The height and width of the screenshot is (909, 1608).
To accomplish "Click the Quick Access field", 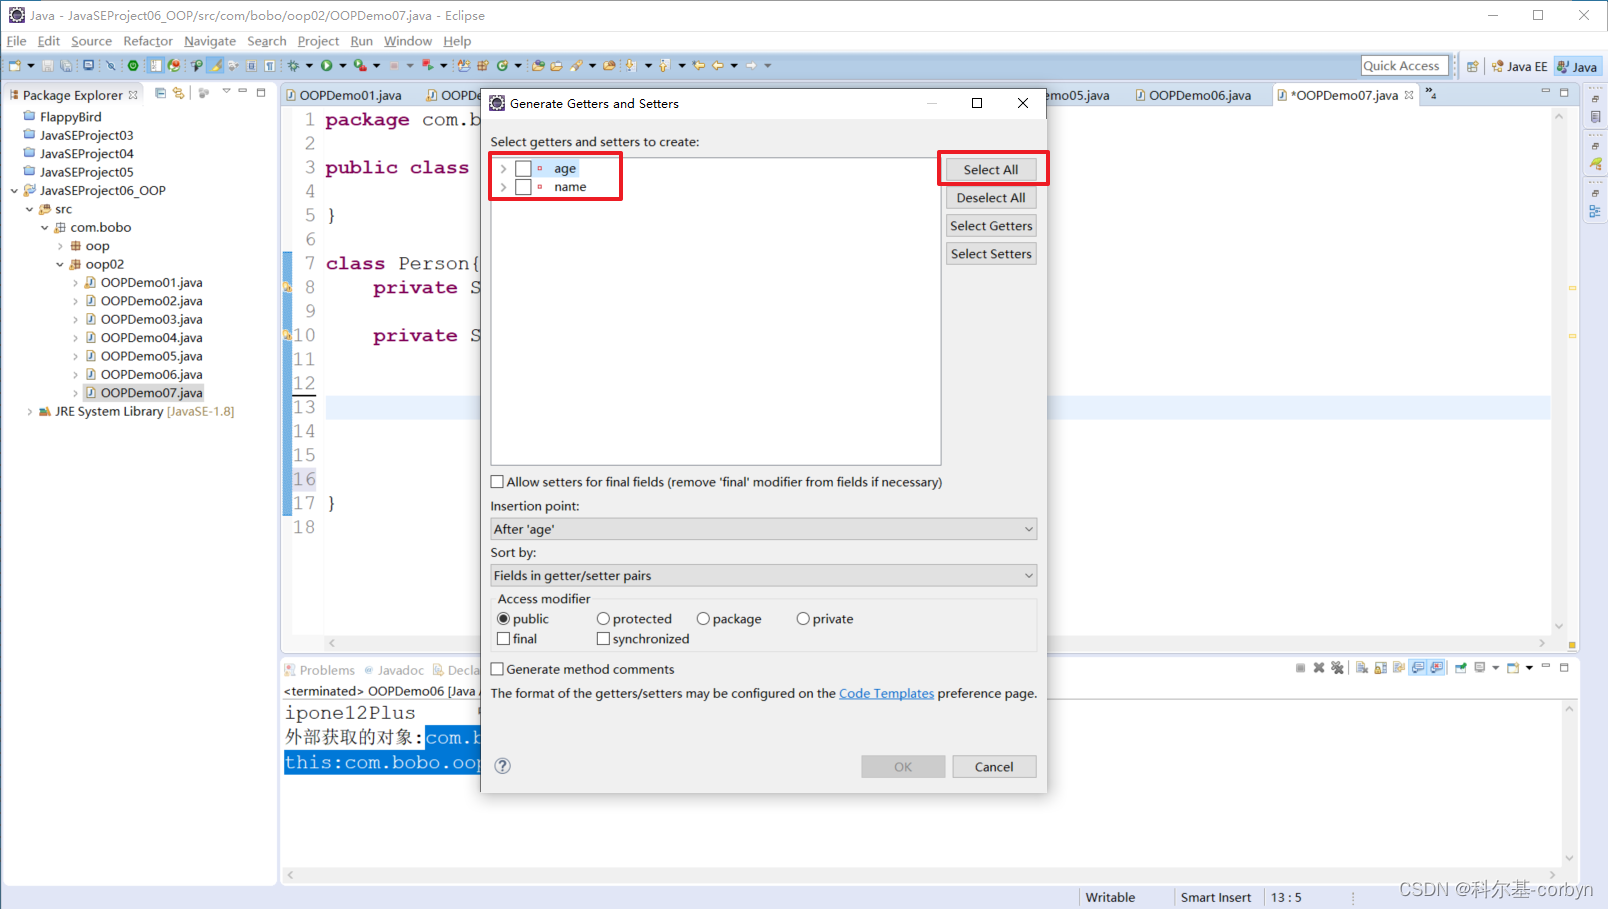I will (x=1404, y=66).
